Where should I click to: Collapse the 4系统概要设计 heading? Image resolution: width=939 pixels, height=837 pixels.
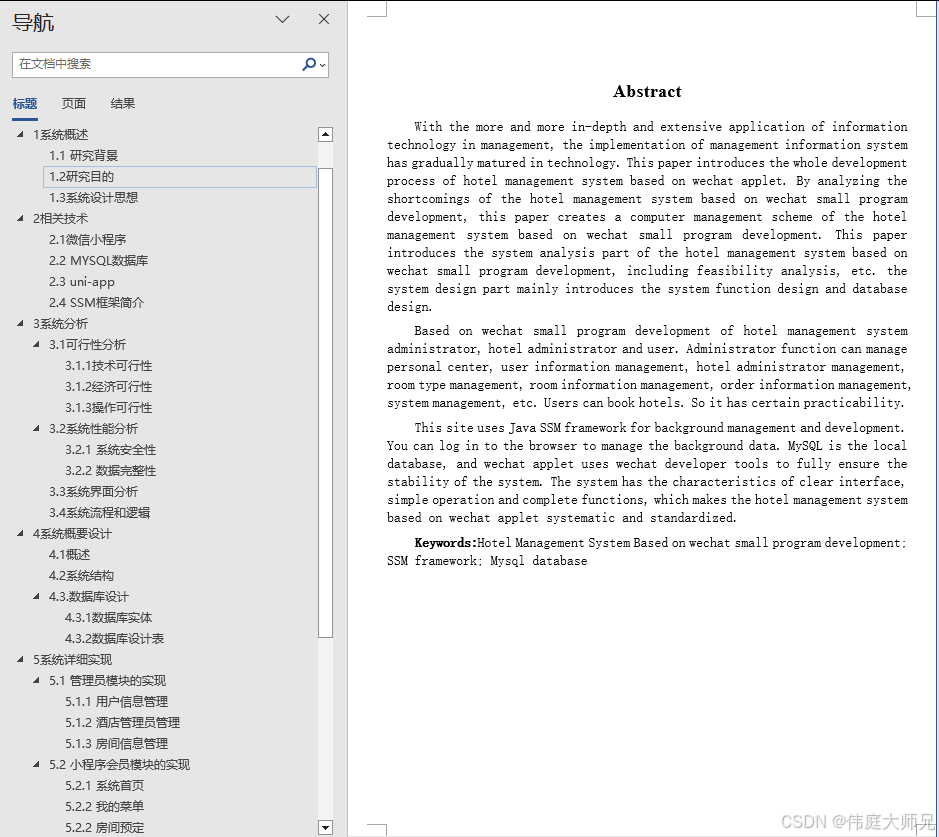pyautogui.click(x=20, y=533)
